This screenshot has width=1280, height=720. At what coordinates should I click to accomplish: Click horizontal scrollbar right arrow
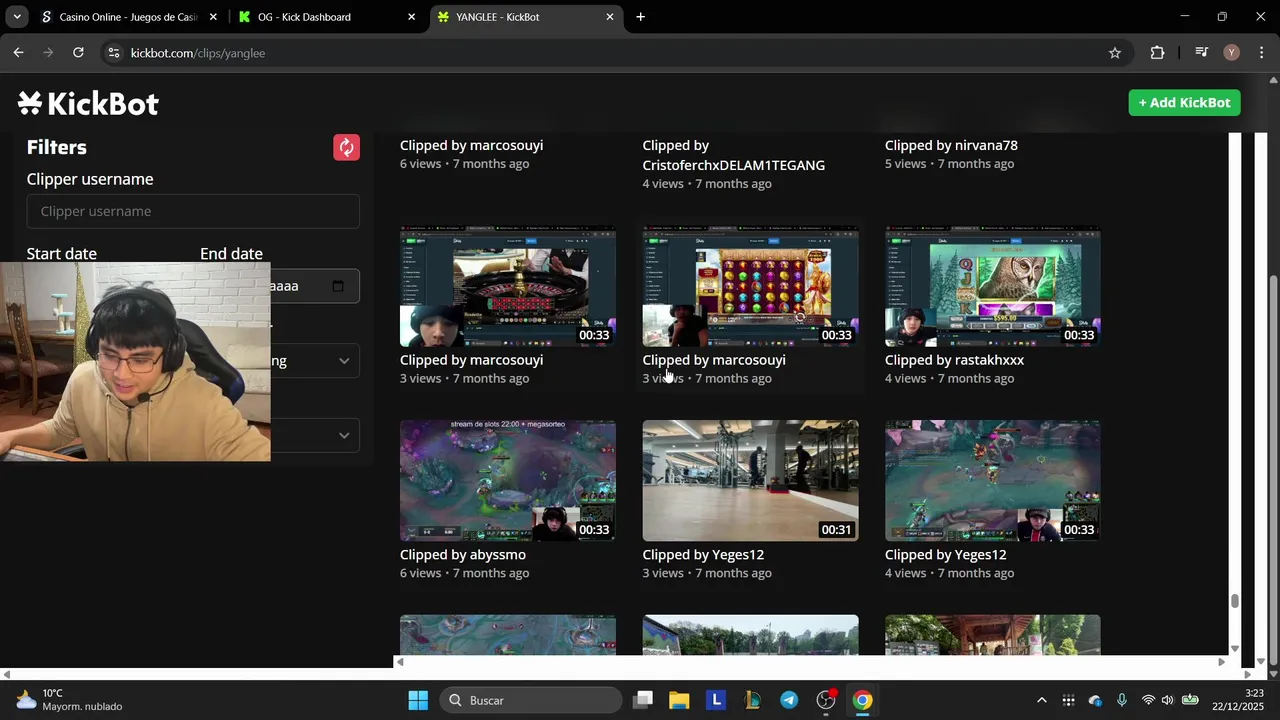coord(1221,662)
